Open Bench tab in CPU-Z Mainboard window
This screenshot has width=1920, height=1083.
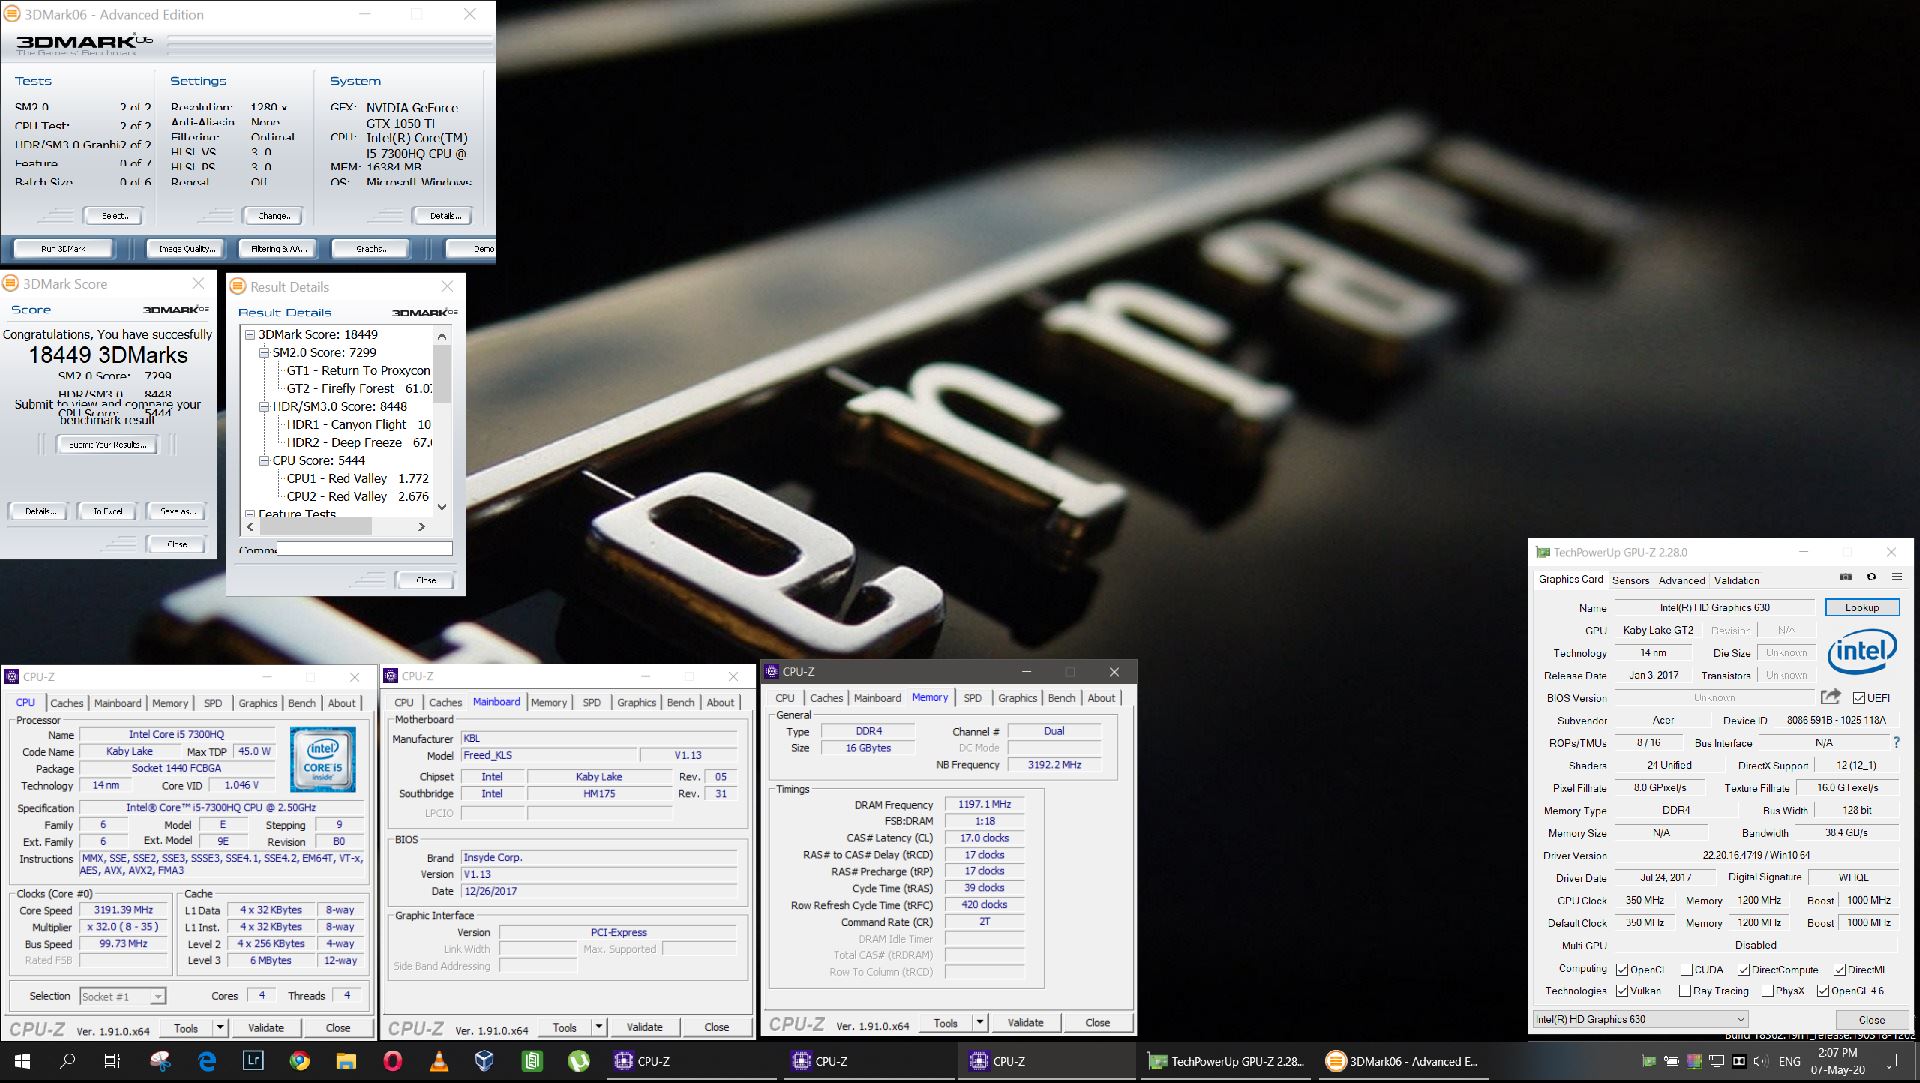coord(681,703)
